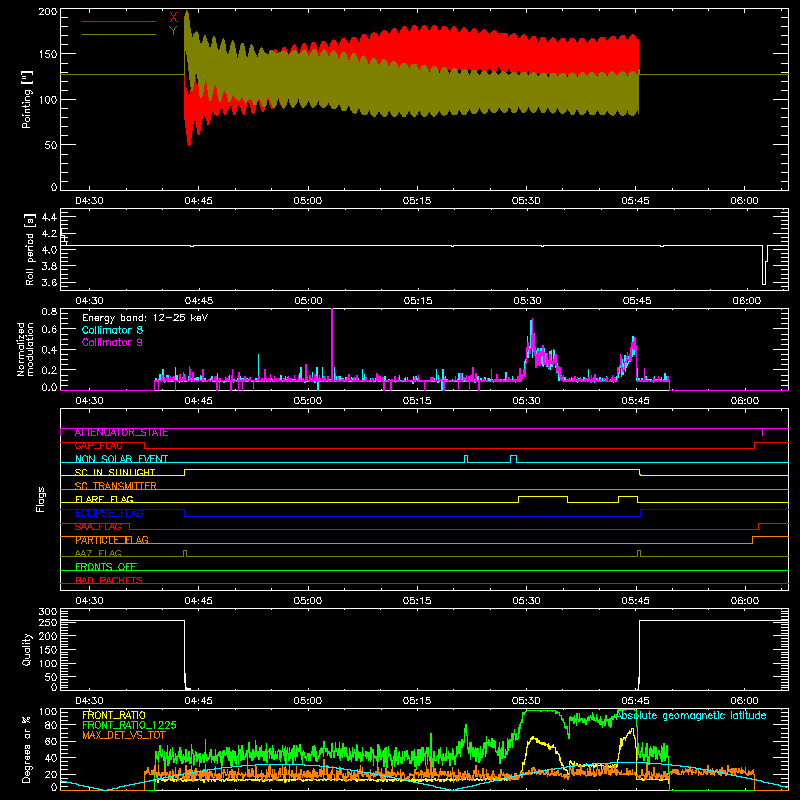
Task: Click the Roll period [s] axis title
Action: click(30, 249)
